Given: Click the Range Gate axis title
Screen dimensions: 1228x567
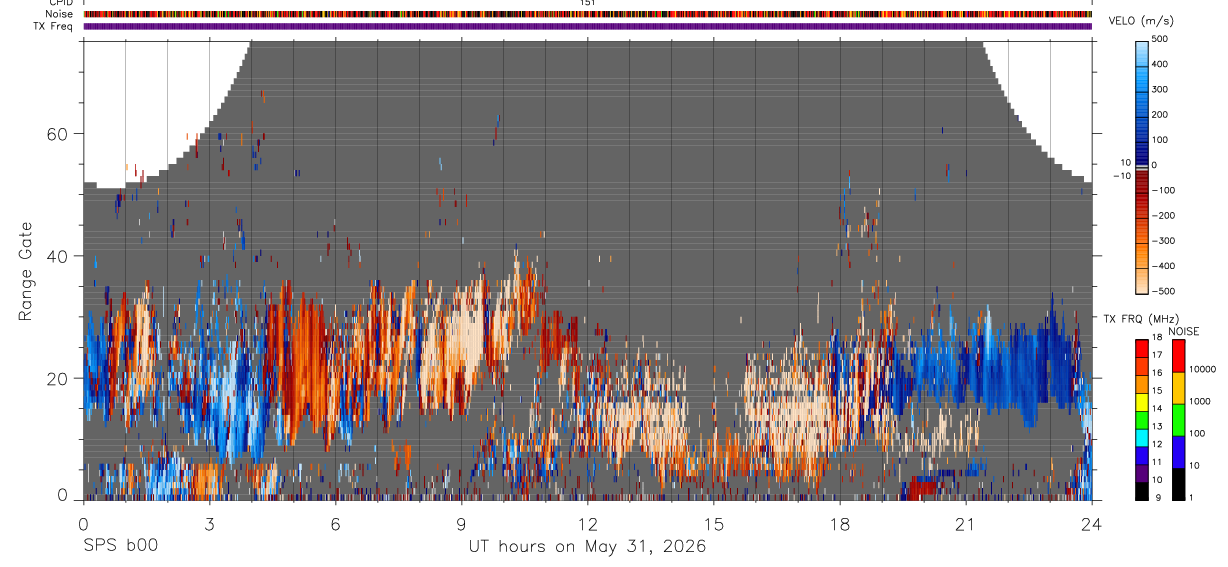Looking at the screenshot, I should coord(25,271).
